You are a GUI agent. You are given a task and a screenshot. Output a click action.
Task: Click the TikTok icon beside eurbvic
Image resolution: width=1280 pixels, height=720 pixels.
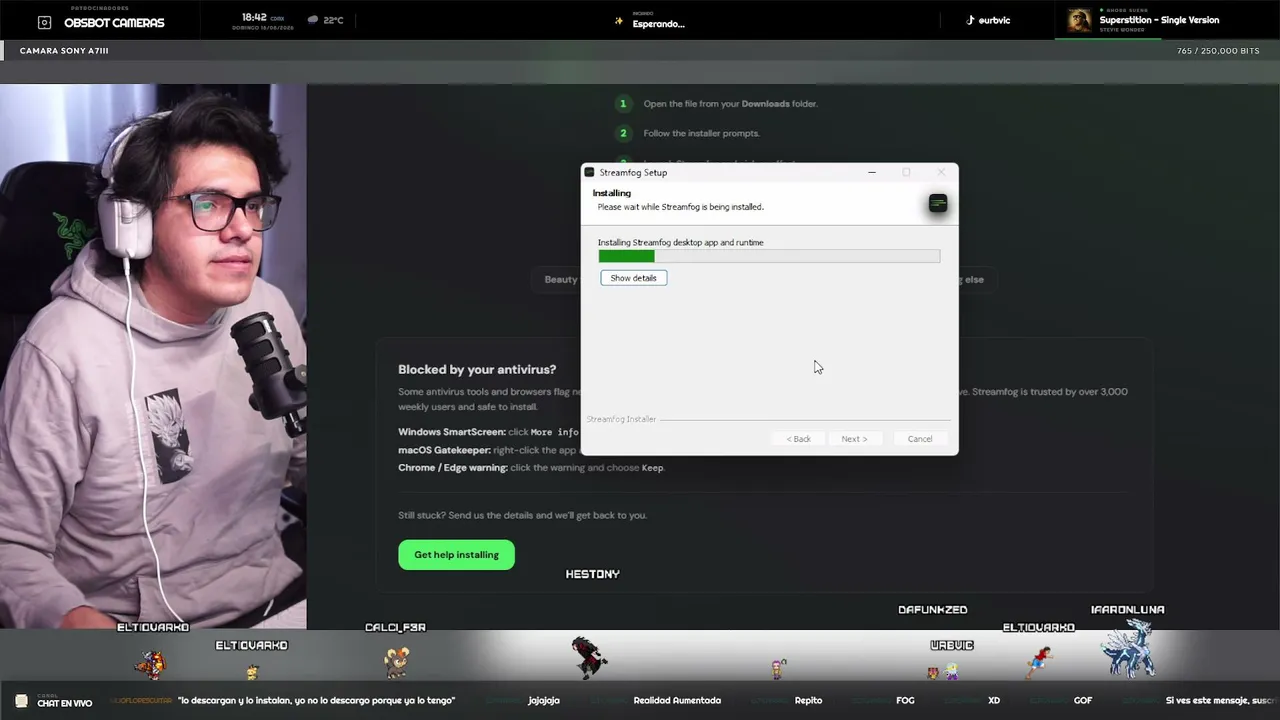click(x=969, y=20)
